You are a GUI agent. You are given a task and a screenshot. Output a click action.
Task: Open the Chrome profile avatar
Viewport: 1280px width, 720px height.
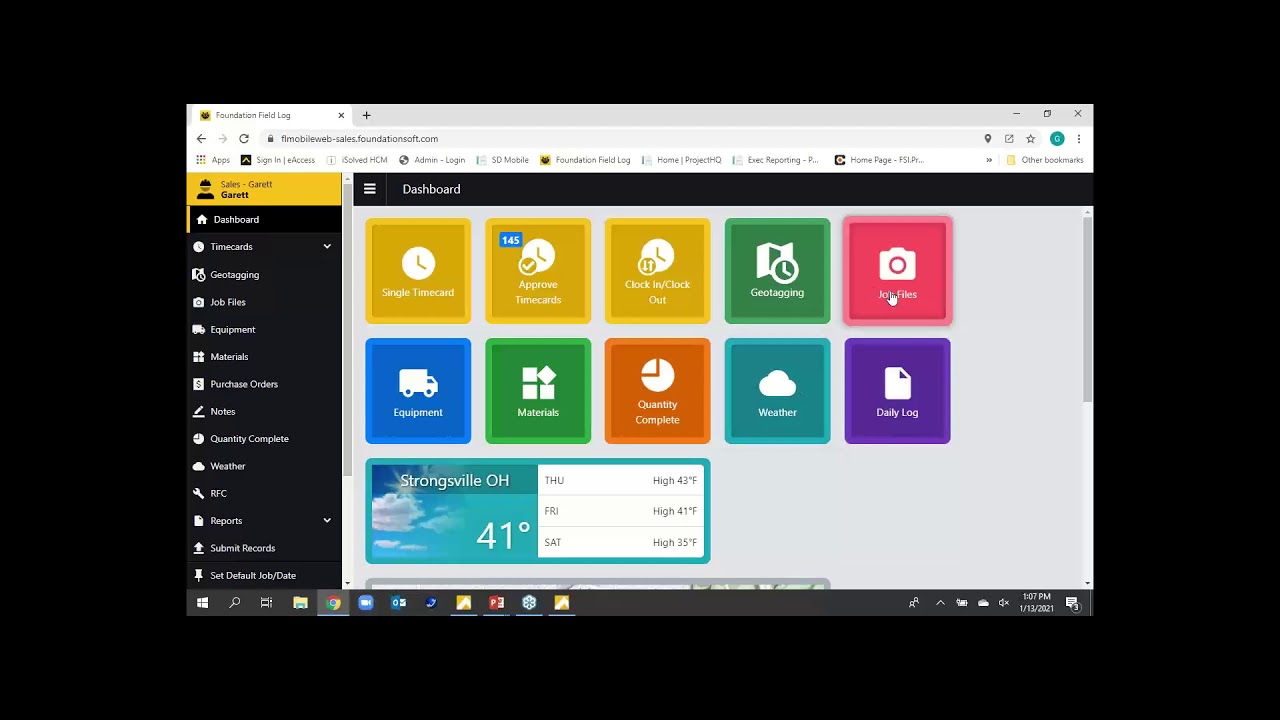coord(1057,139)
